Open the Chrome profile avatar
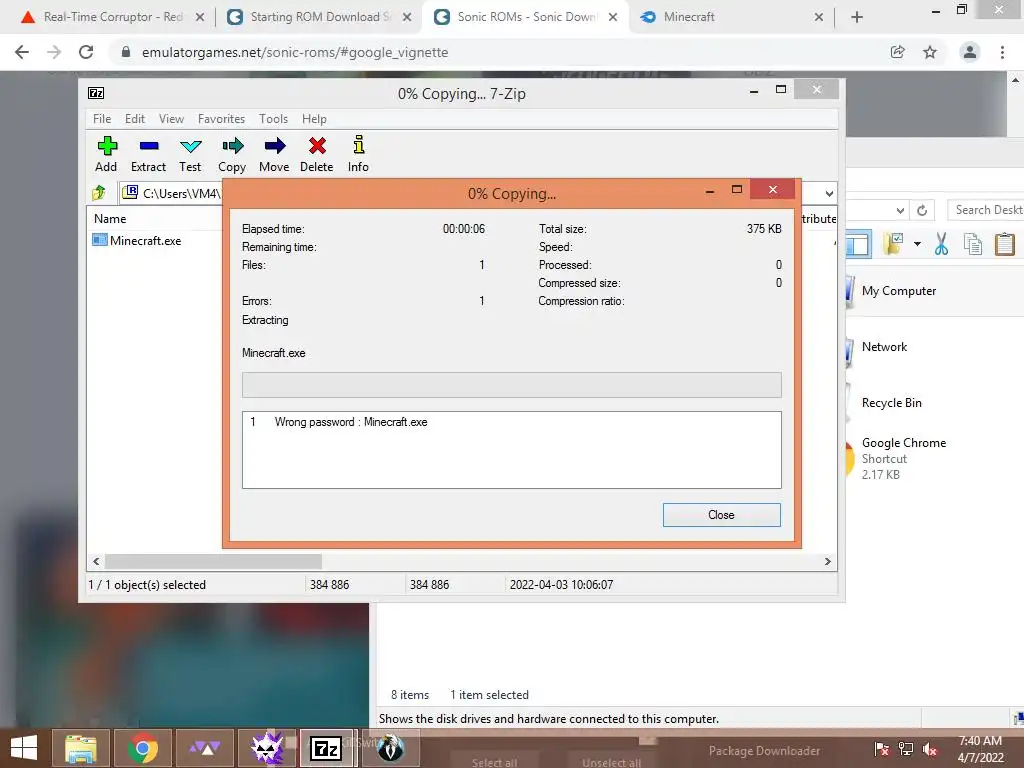Image resolution: width=1024 pixels, height=768 pixels. tap(970, 52)
